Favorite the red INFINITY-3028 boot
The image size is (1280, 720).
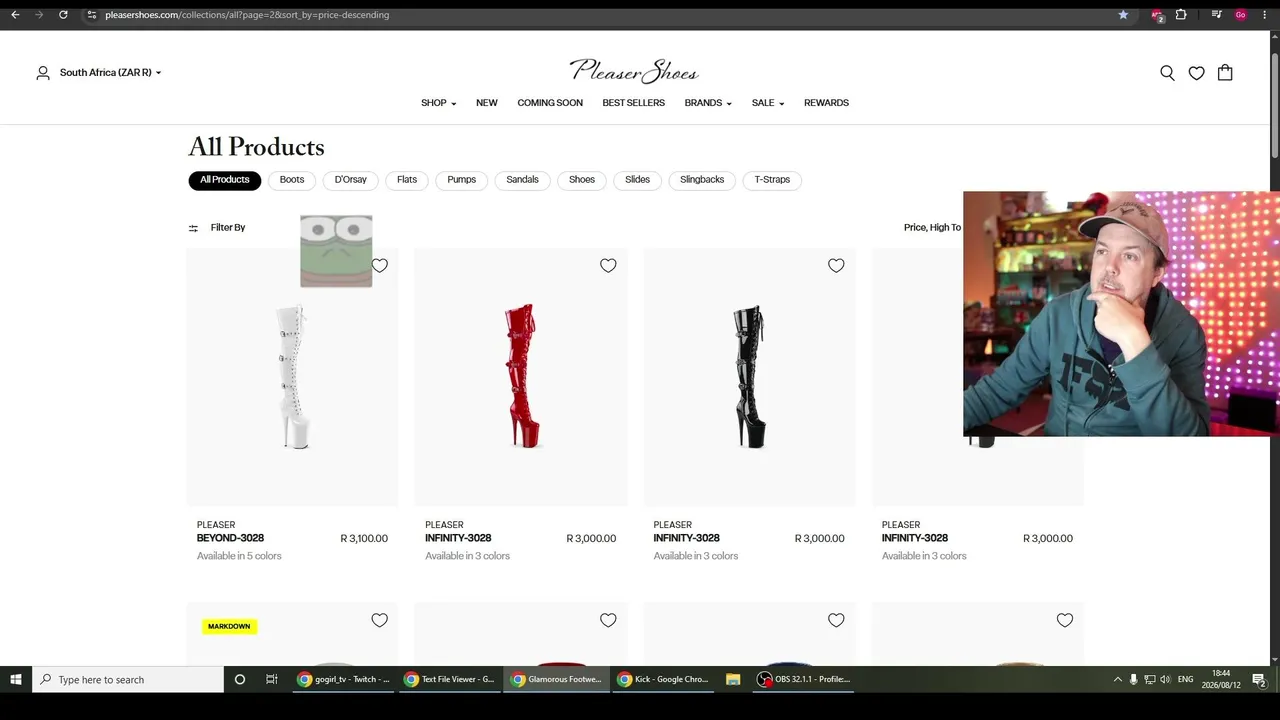(608, 265)
